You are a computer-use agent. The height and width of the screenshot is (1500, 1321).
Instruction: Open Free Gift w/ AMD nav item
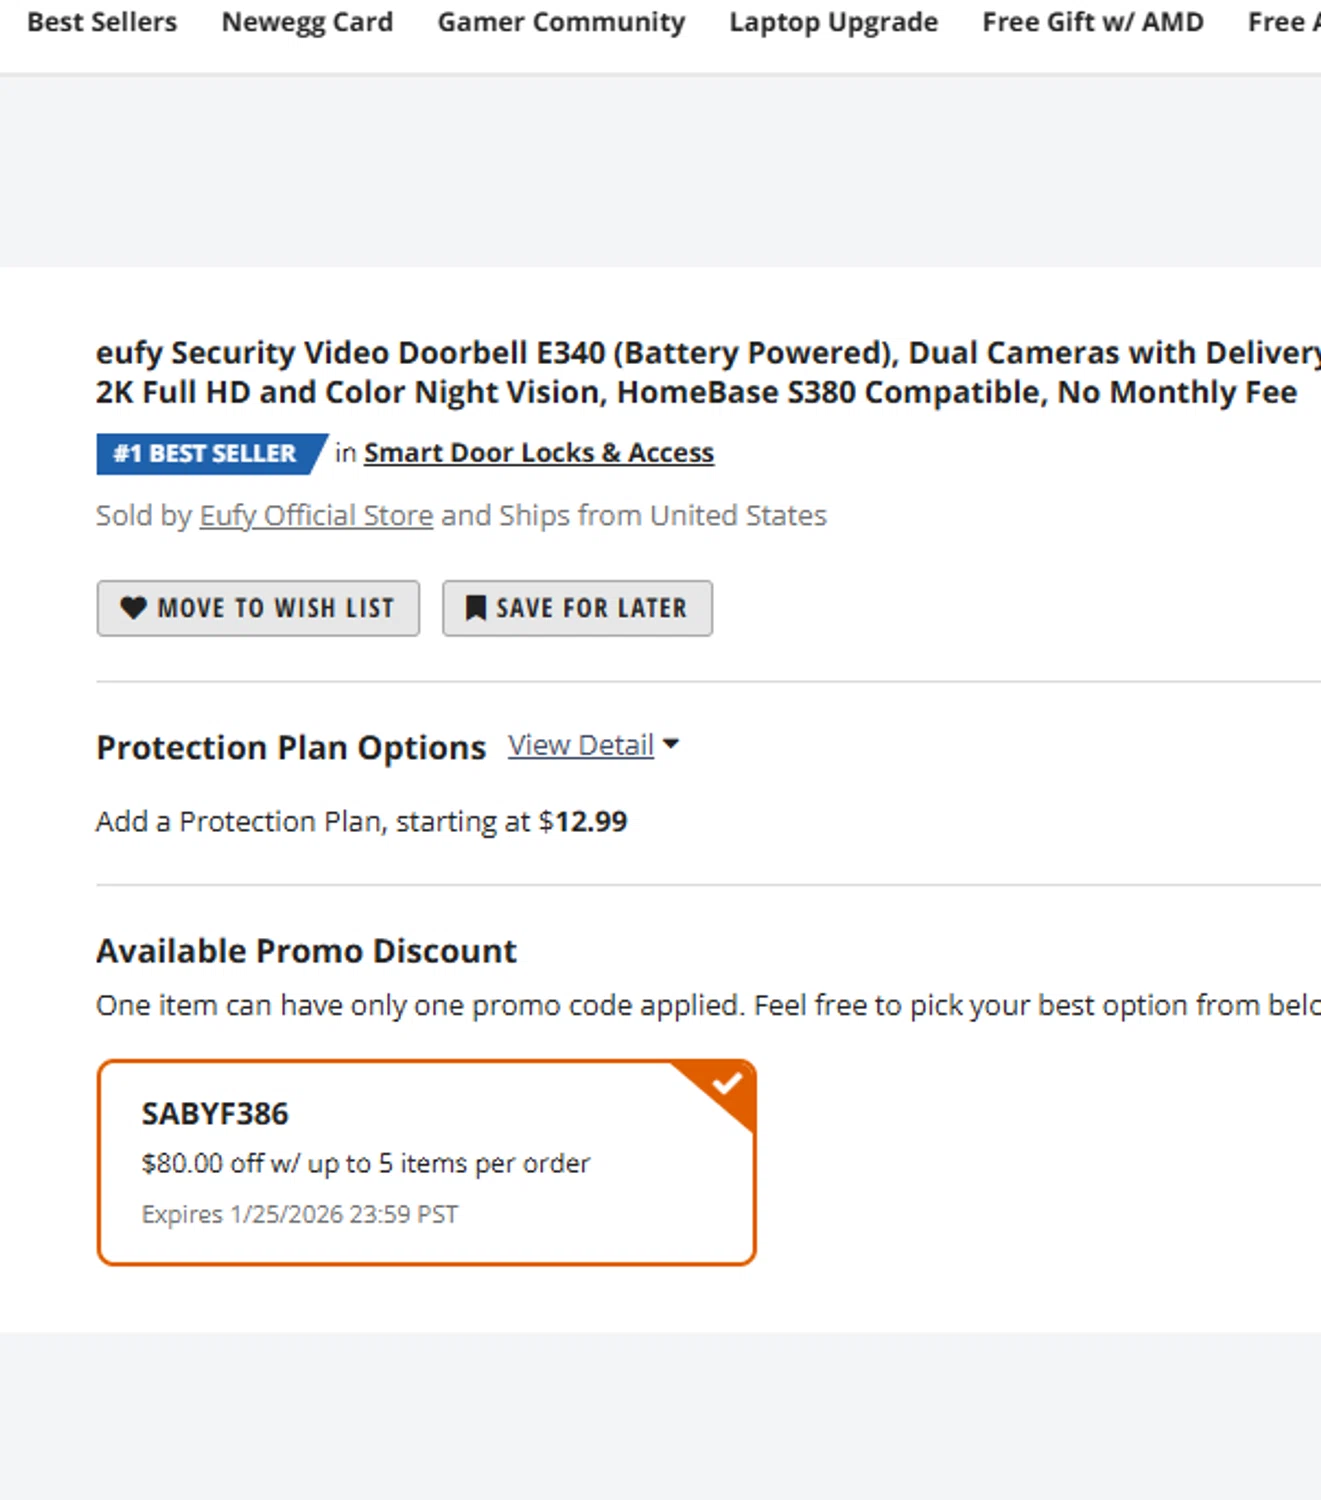(1092, 22)
